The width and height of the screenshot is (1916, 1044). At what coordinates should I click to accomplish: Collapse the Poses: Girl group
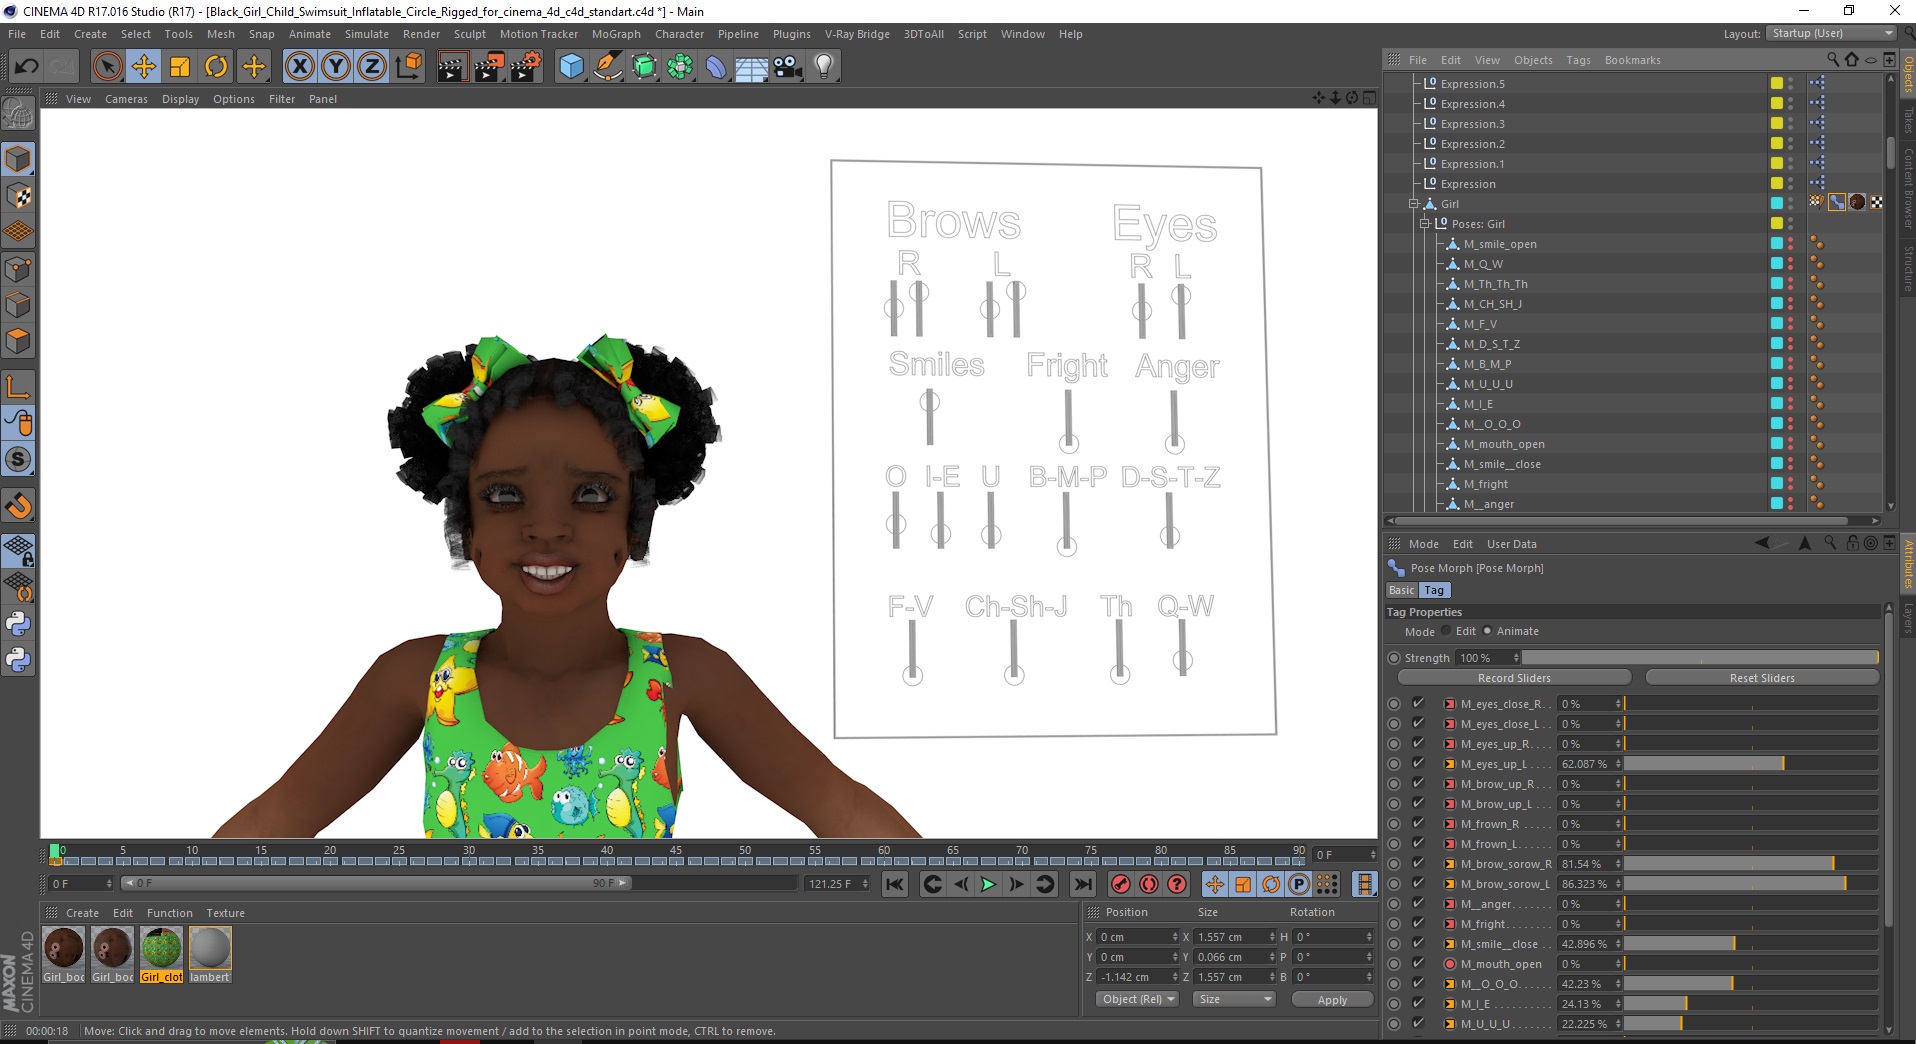pyautogui.click(x=1425, y=224)
